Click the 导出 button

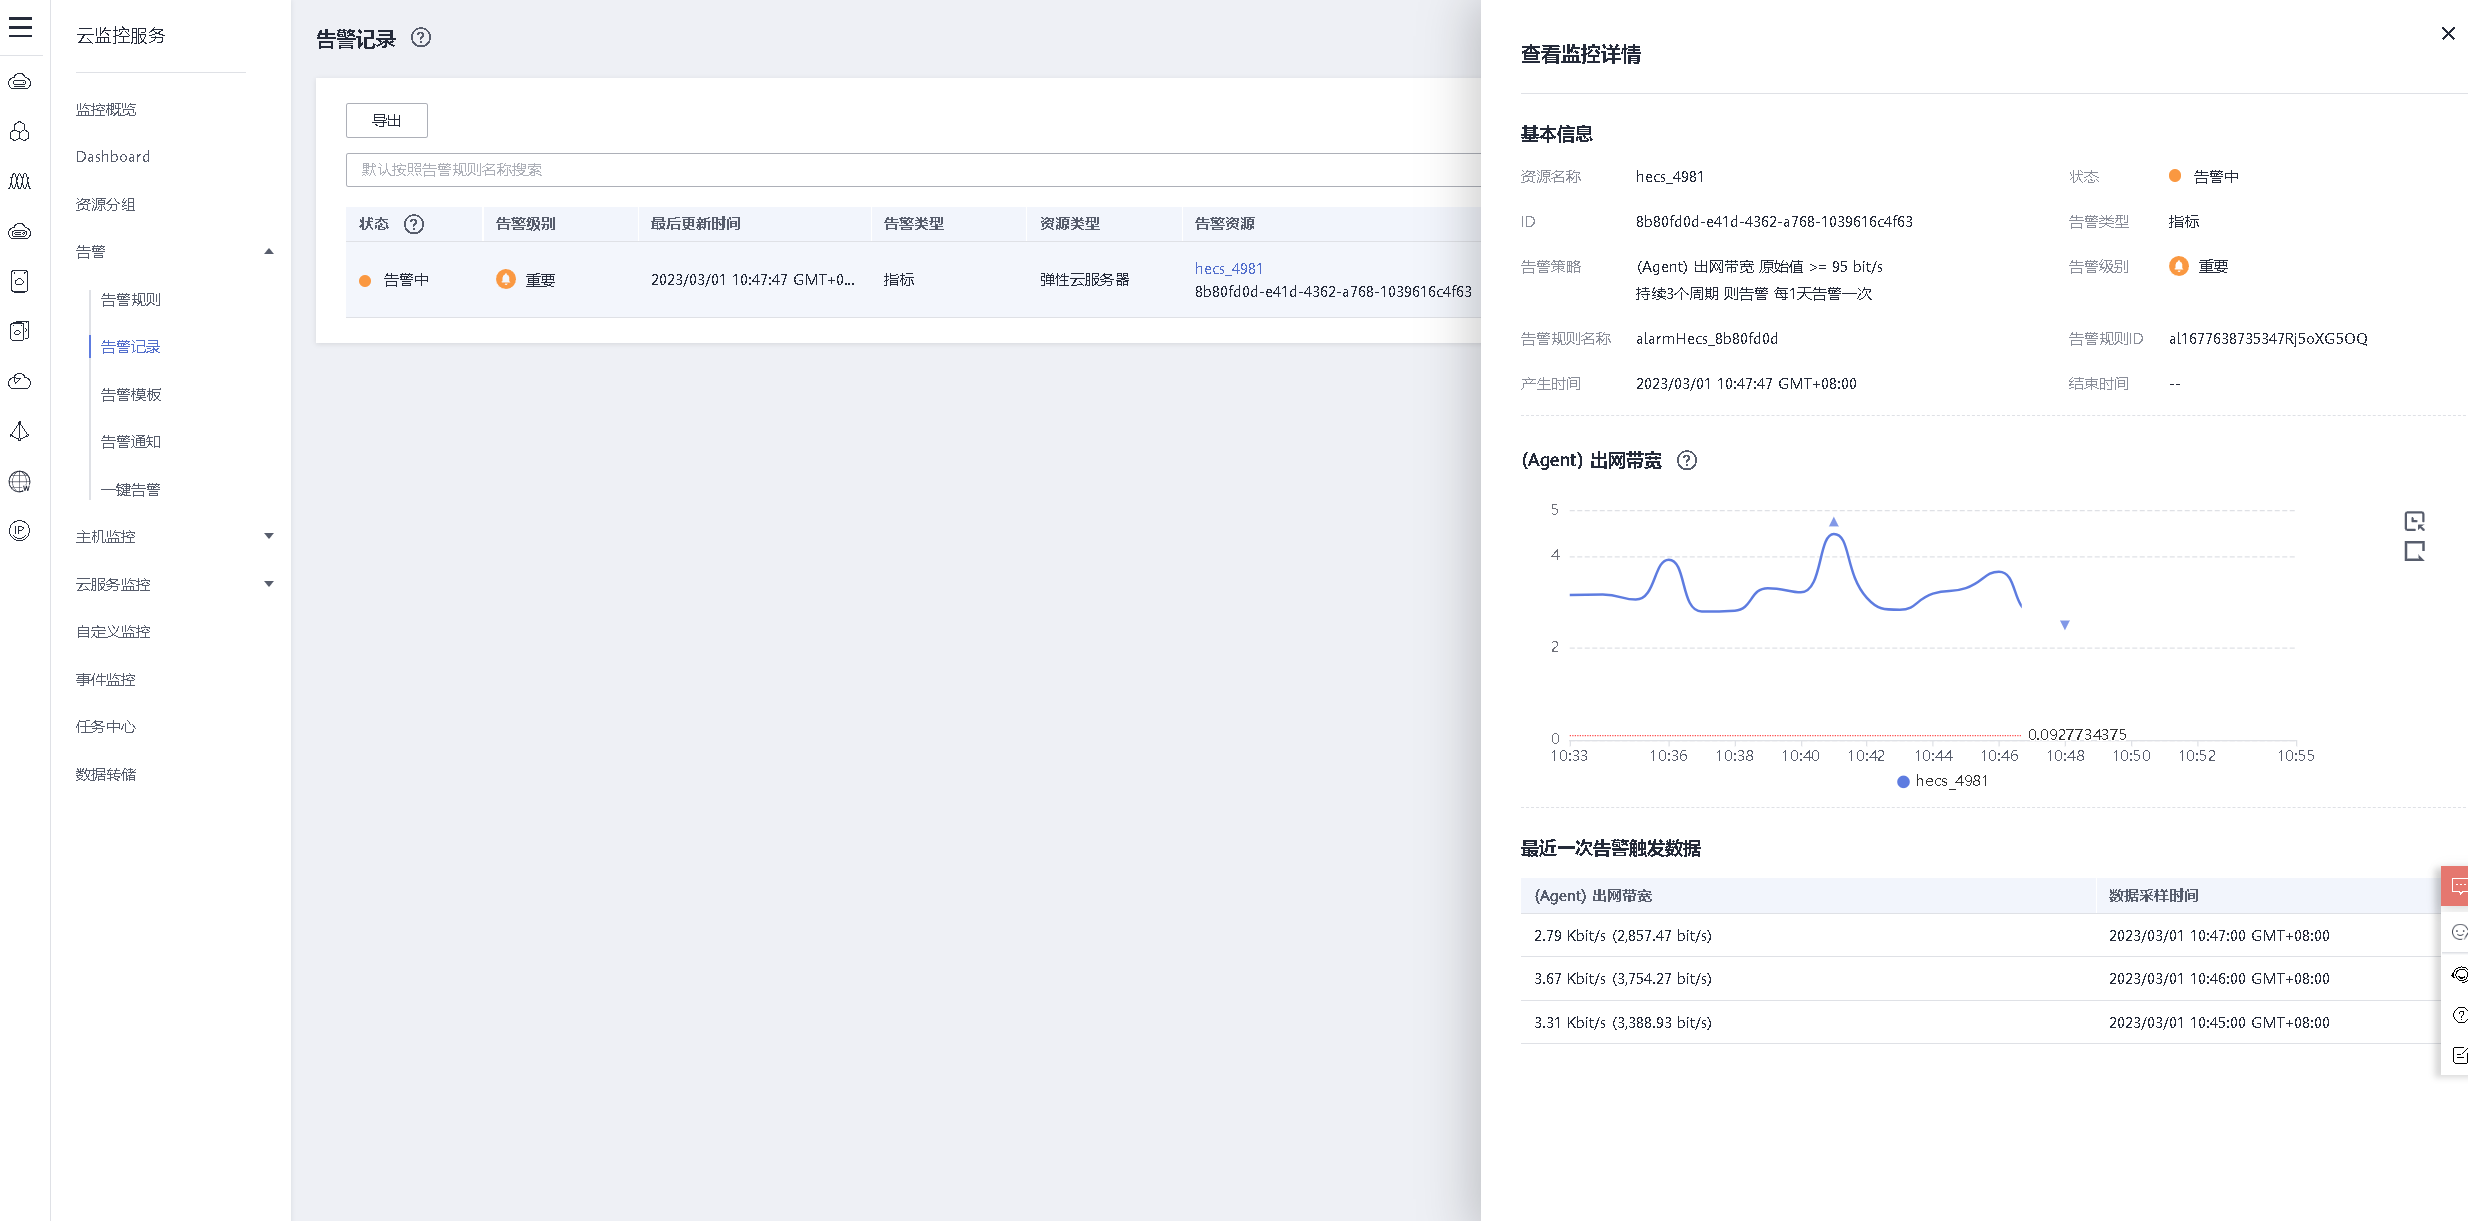(386, 121)
